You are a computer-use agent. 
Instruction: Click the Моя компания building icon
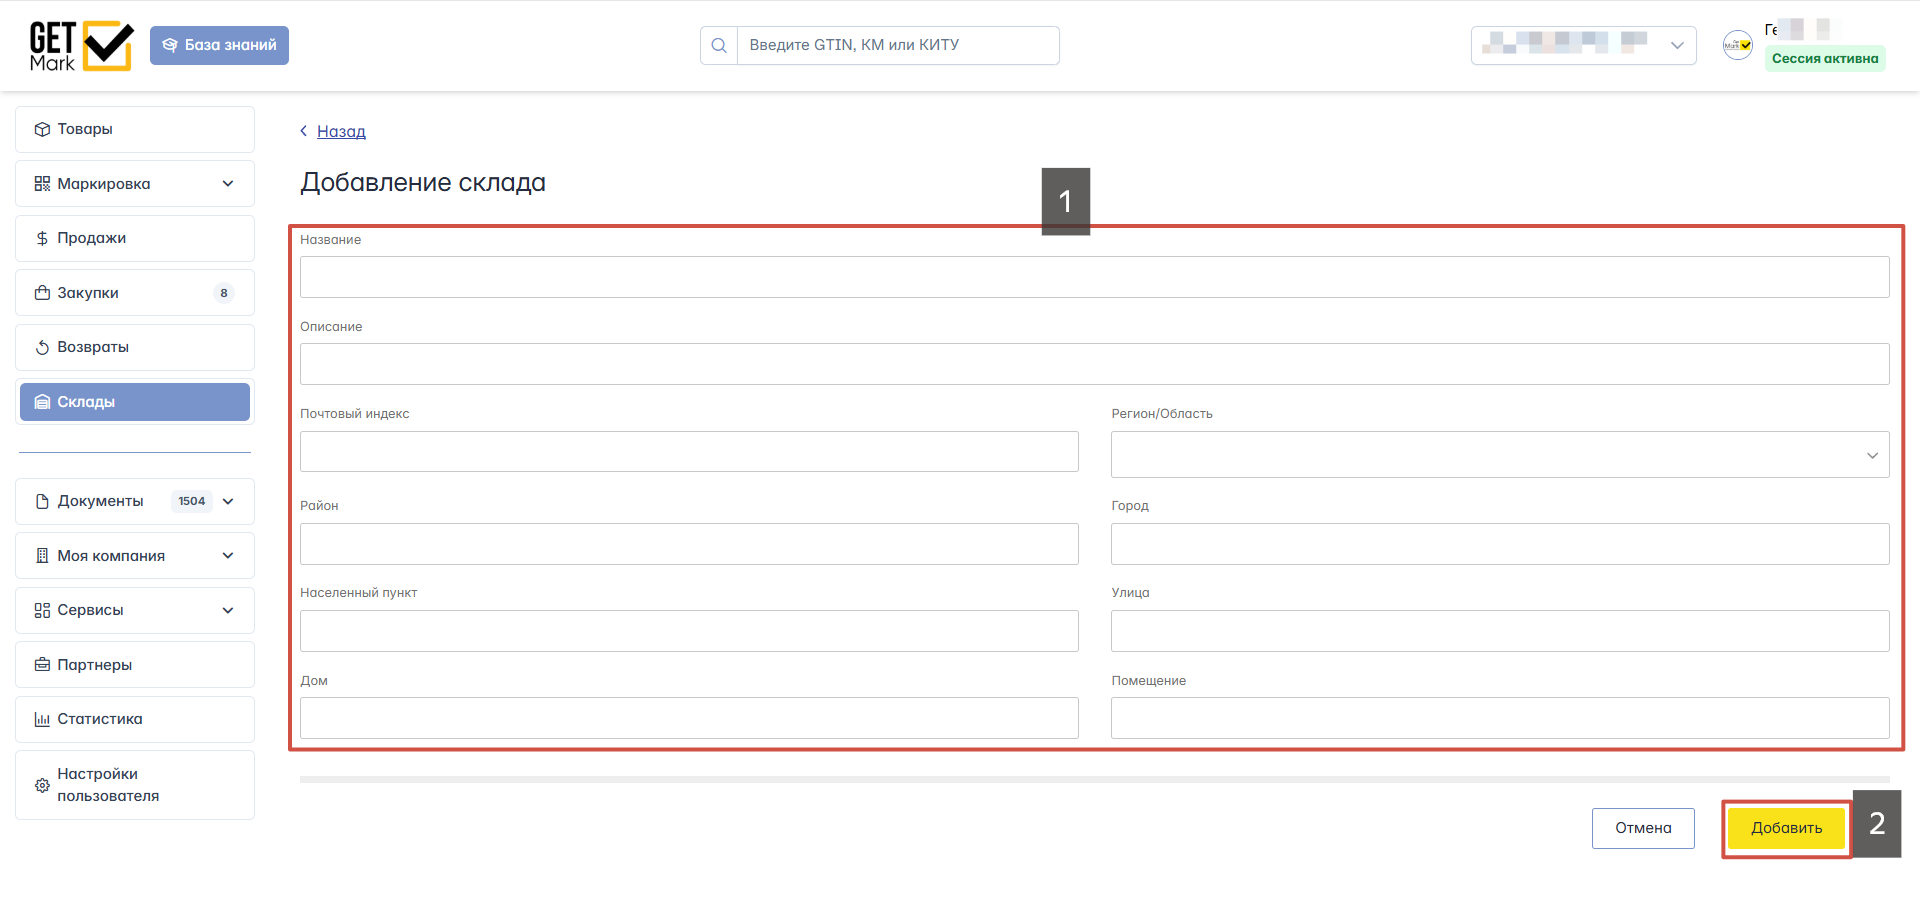tap(42, 556)
